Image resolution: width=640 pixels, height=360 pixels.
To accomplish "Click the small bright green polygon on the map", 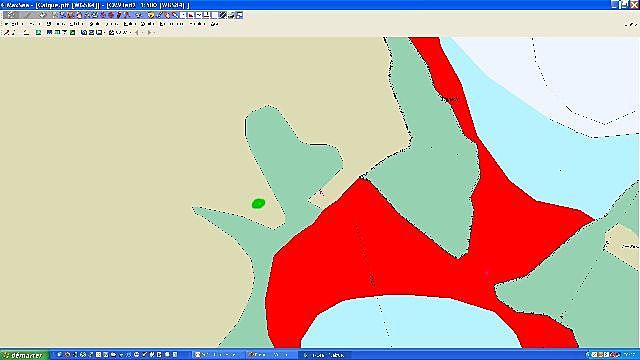I will point(258,203).
